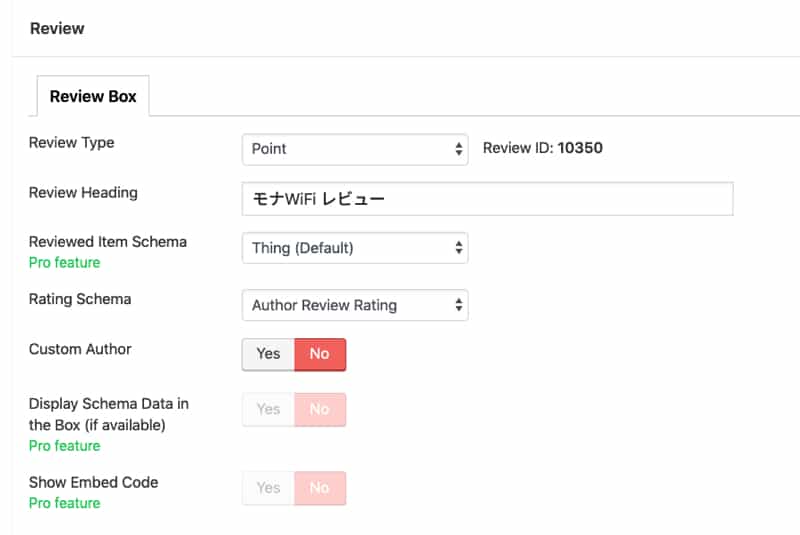Choose Yes for Display Schema Data
The width and height of the screenshot is (800, 535).
click(268, 410)
